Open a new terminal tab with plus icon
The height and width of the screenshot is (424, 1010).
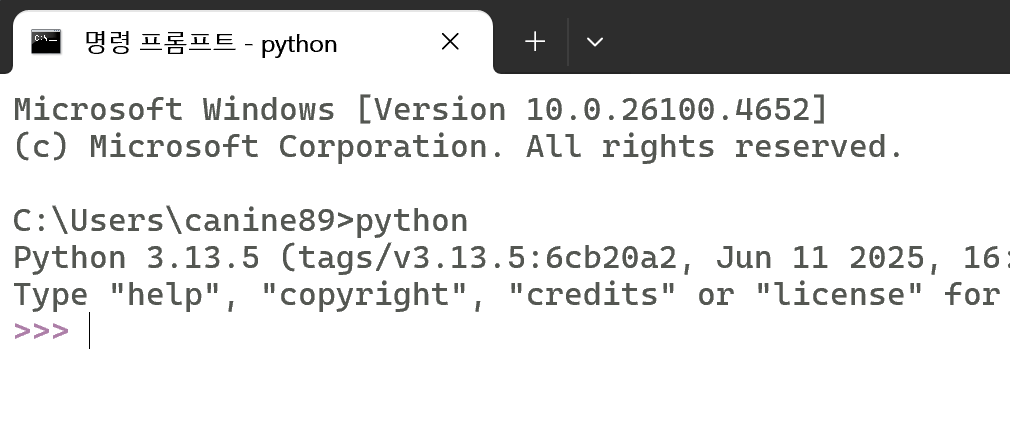click(535, 42)
